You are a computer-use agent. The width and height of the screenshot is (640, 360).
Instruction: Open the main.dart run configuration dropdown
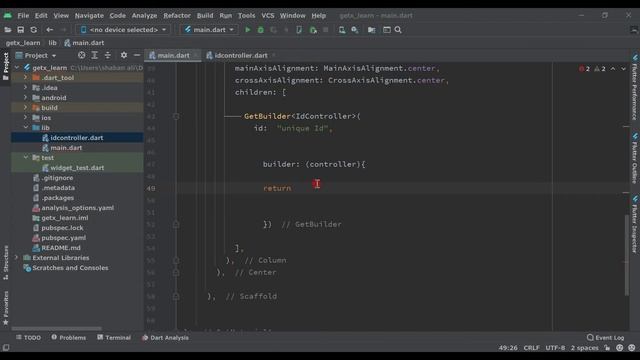pyautogui.click(x=209, y=30)
